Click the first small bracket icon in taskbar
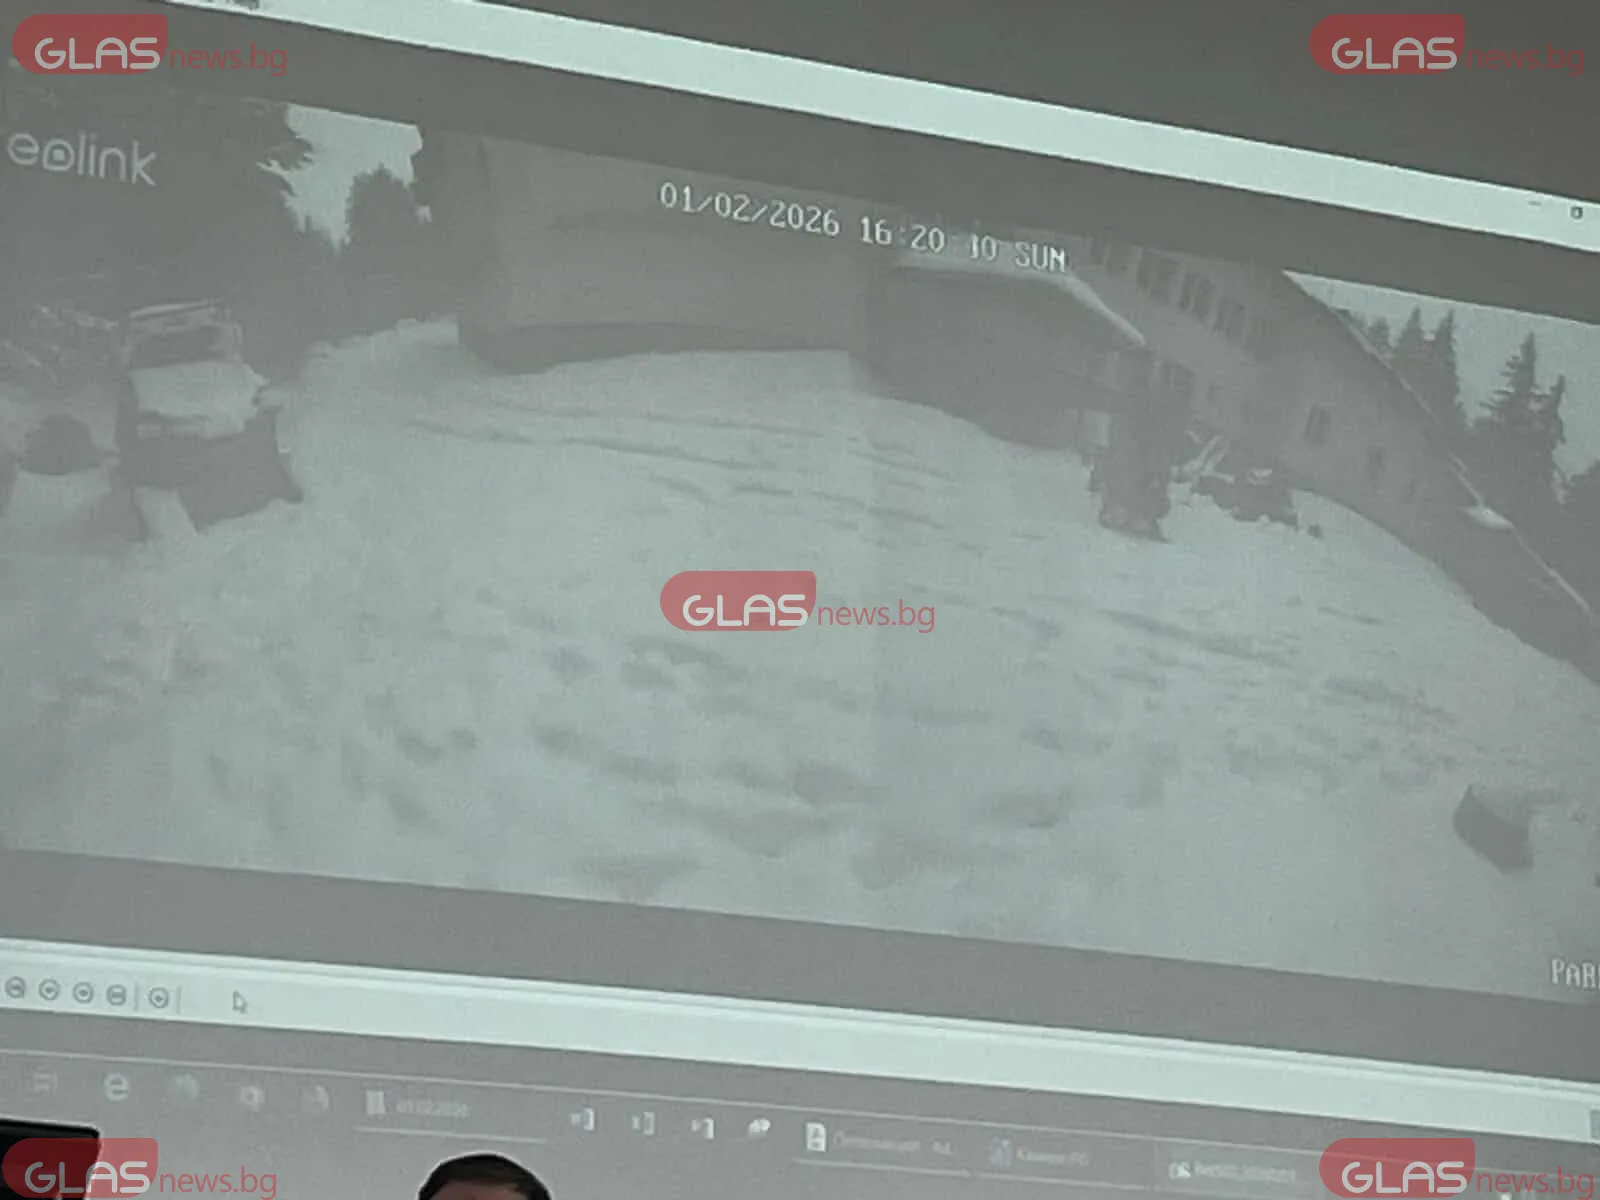Screen dimensions: 1600x1200 pyautogui.click(x=583, y=1120)
